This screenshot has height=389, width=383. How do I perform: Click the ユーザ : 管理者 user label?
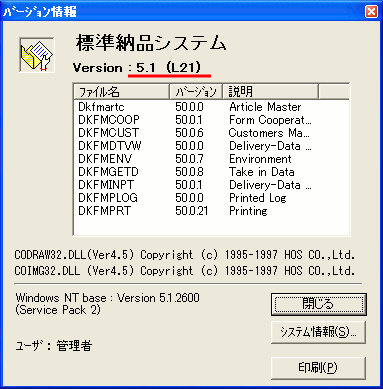[x=54, y=346]
